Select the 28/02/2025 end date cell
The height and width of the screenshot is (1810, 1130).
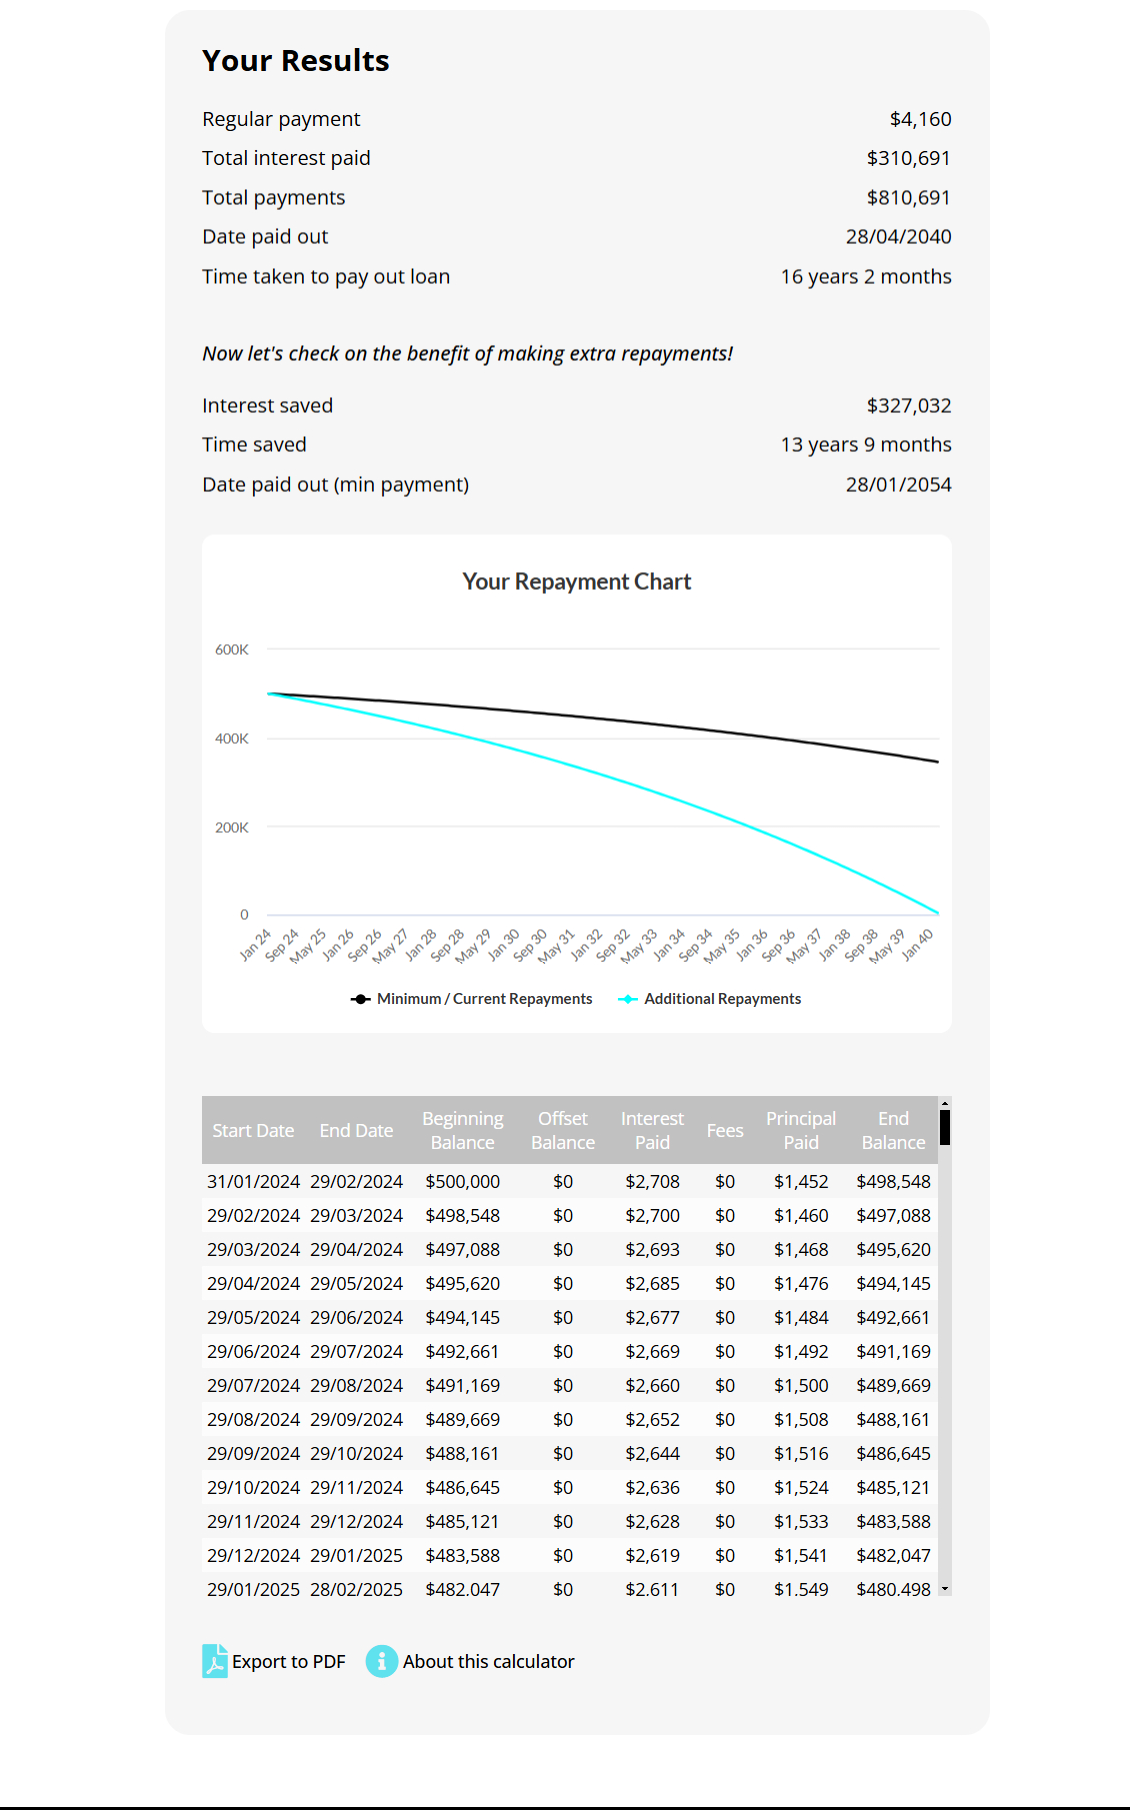356,1589
